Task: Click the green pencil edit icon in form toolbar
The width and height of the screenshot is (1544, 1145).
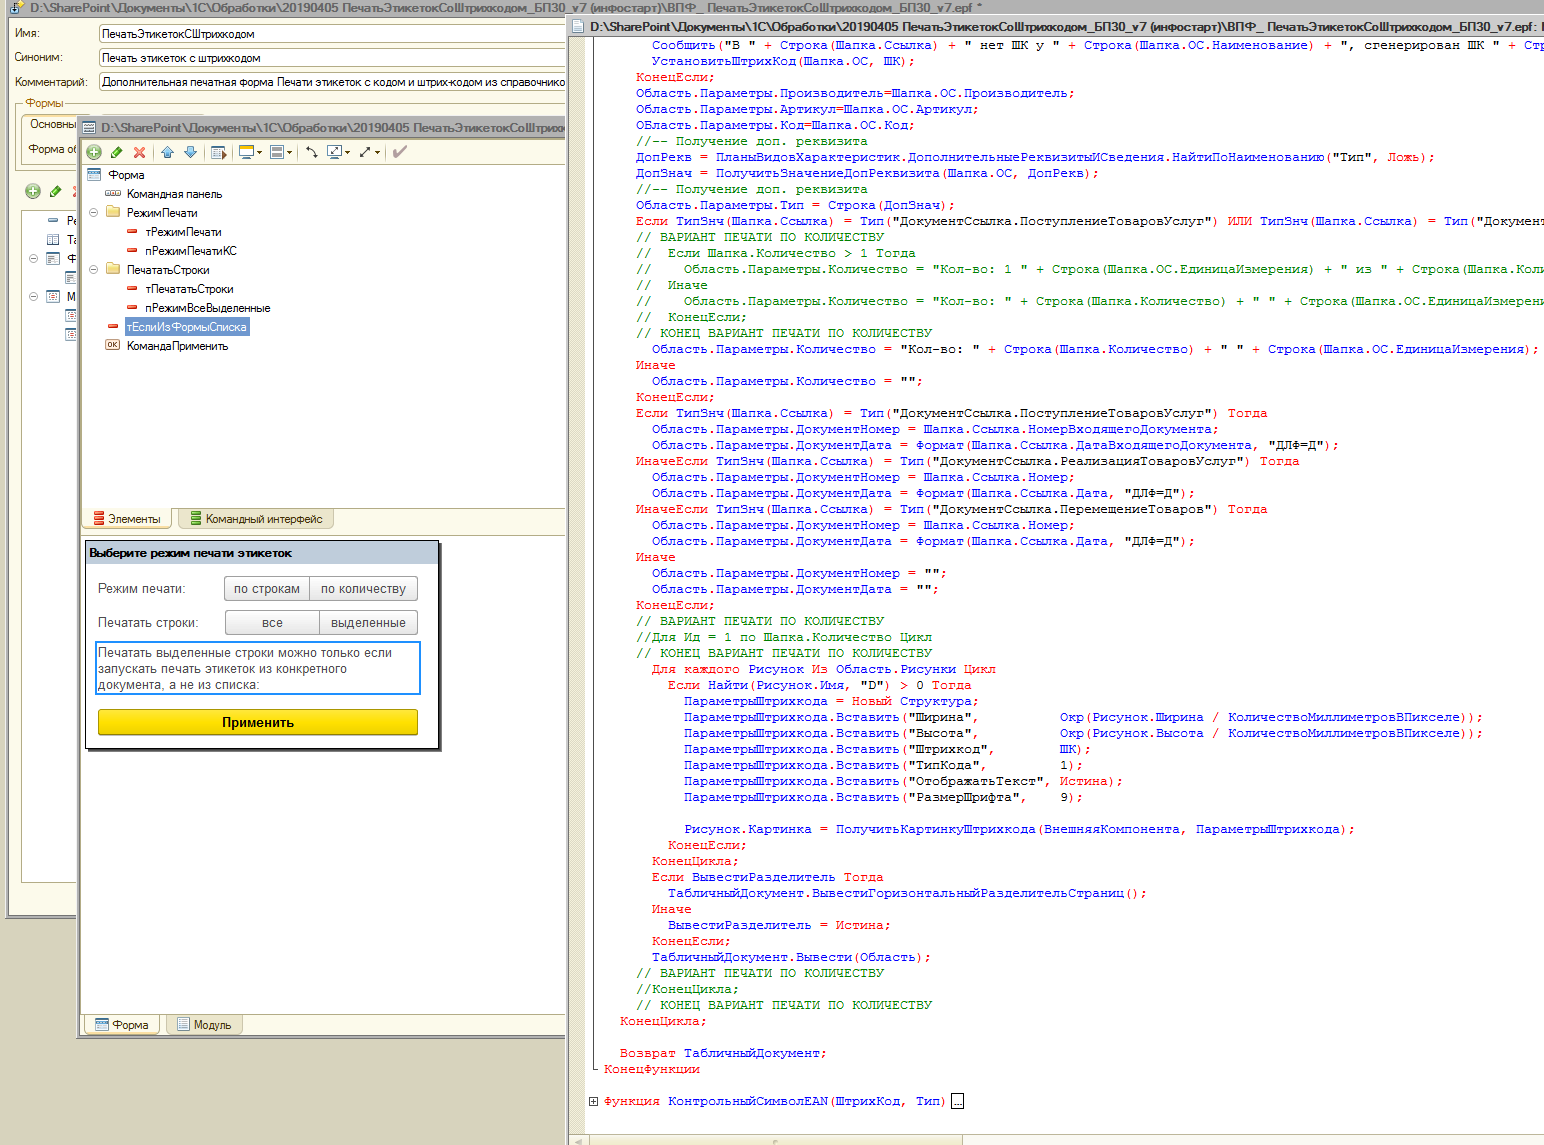Action: click(x=116, y=152)
